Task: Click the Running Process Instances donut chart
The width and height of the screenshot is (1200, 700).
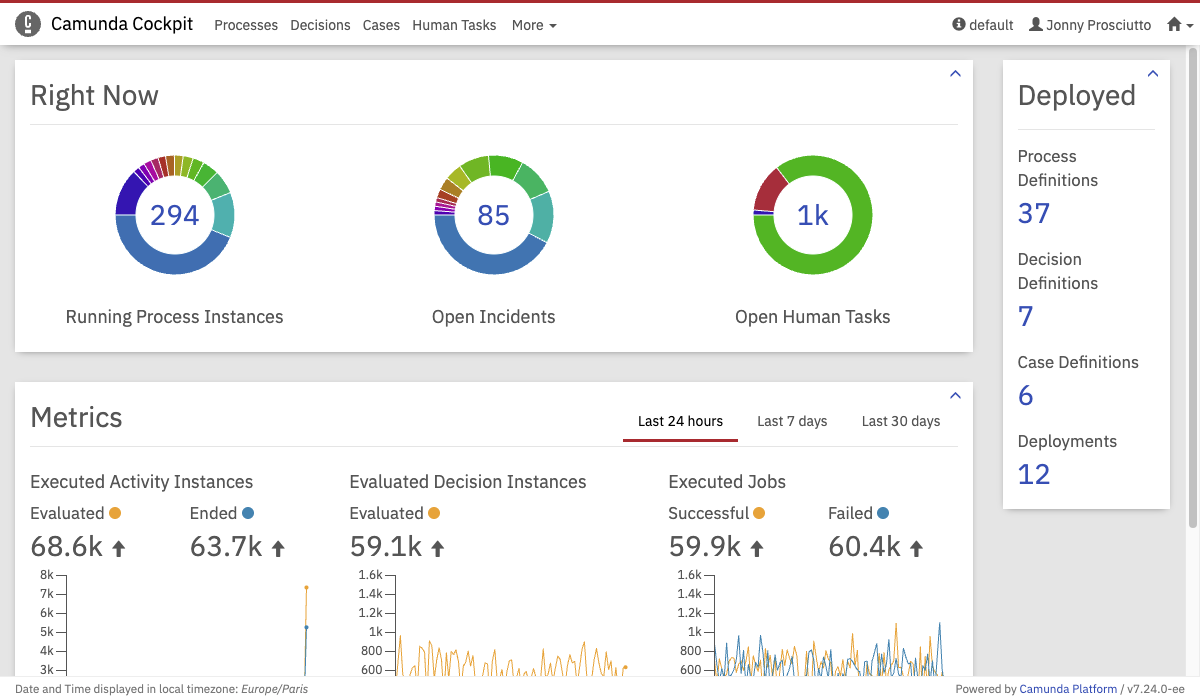Action: tap(175, 215)
